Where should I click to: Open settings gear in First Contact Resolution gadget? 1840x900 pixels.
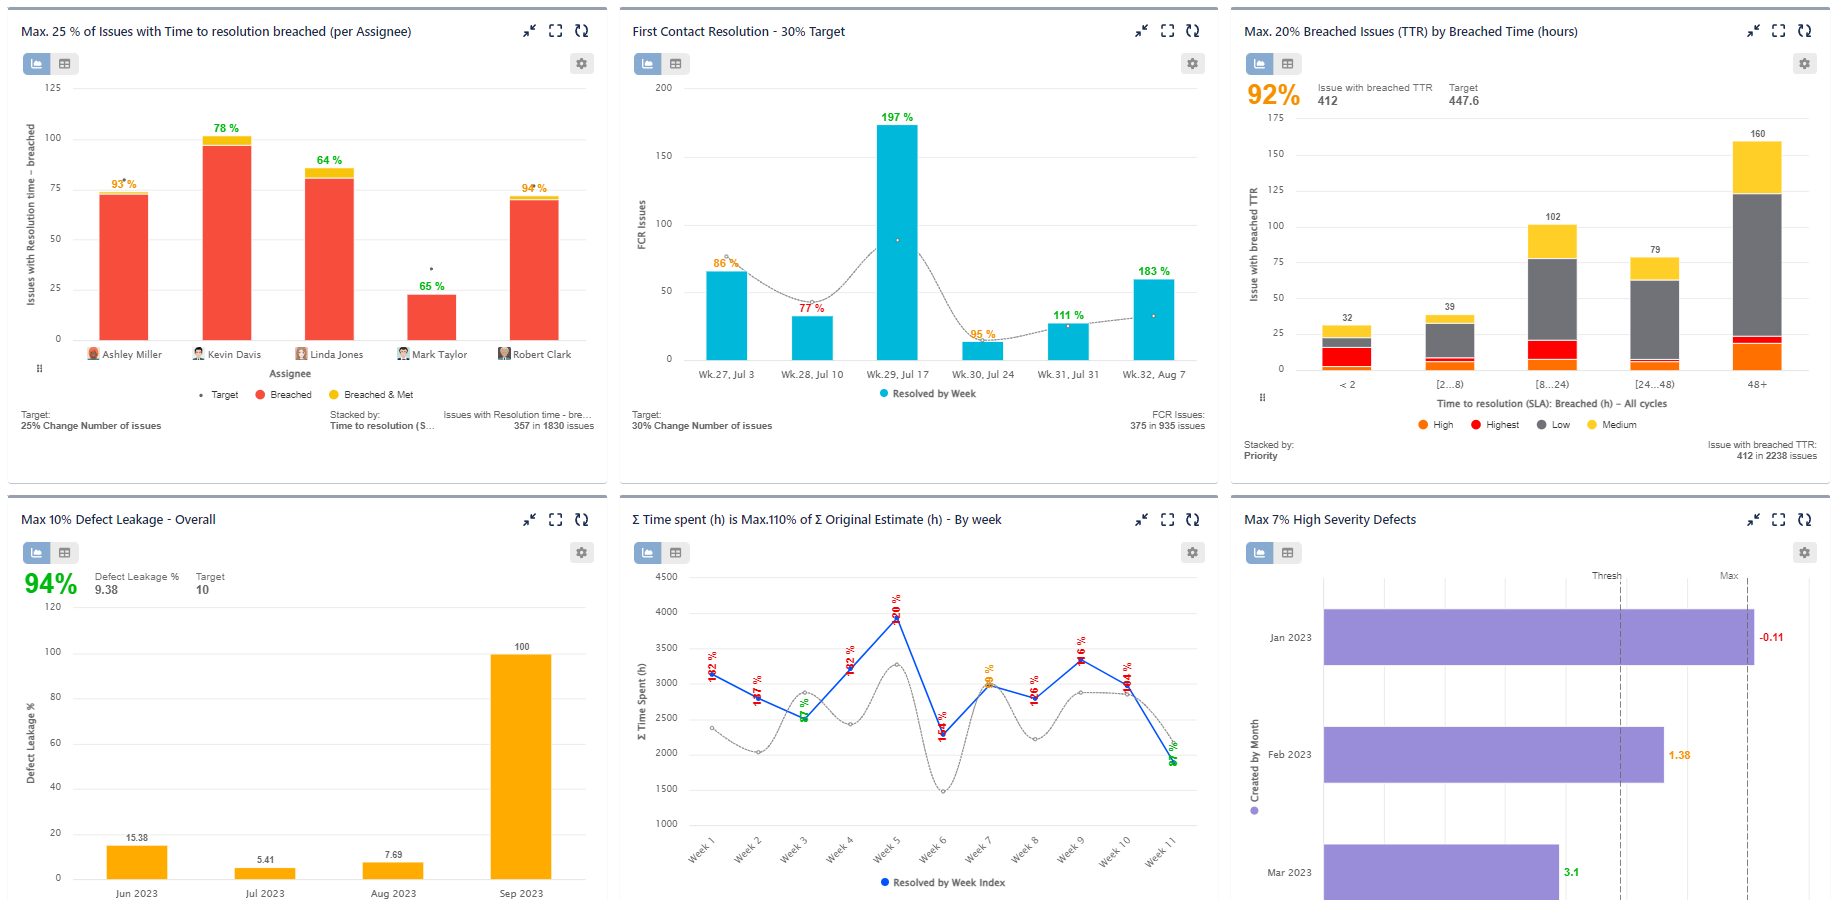(x=1193, y=64)
